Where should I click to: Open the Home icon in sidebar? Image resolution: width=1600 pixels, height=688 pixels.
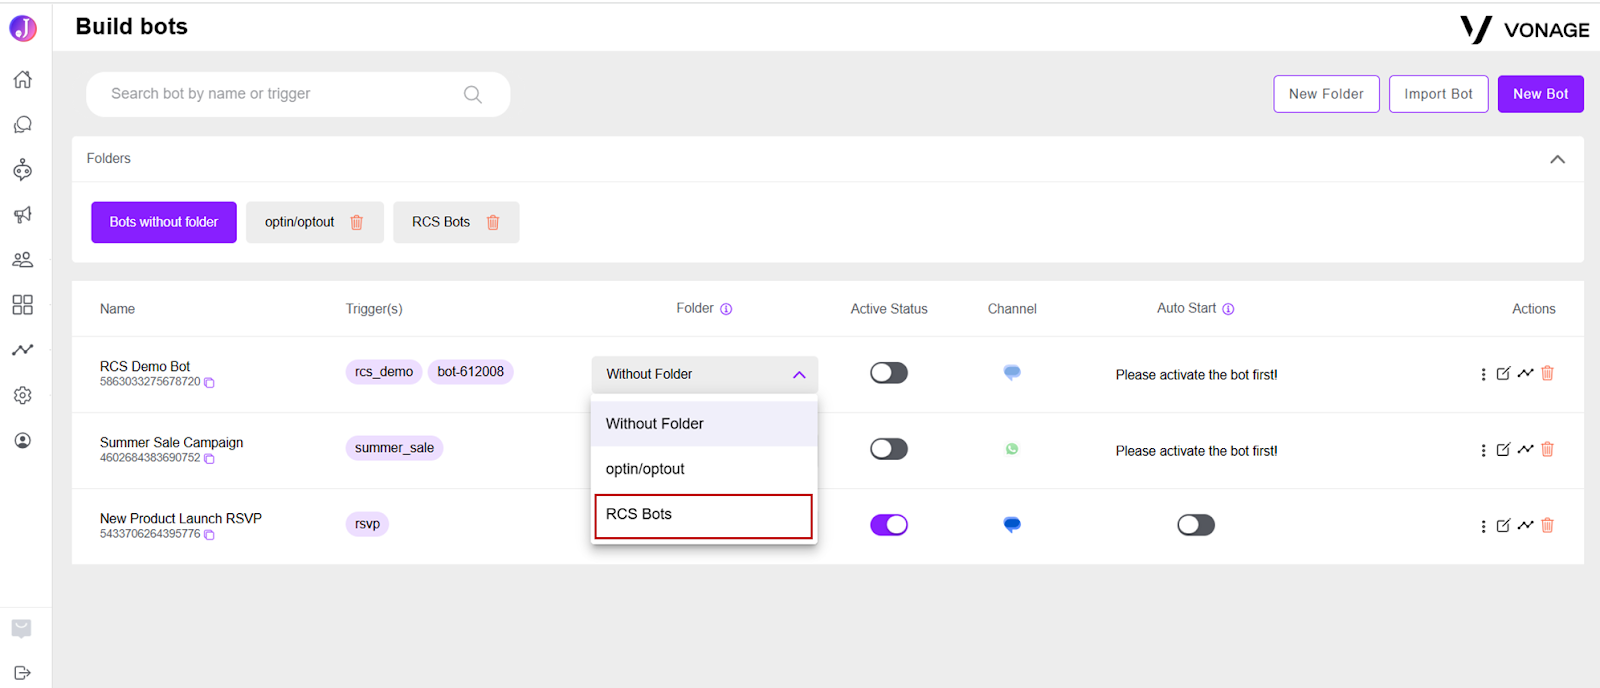tap(22, 79)
